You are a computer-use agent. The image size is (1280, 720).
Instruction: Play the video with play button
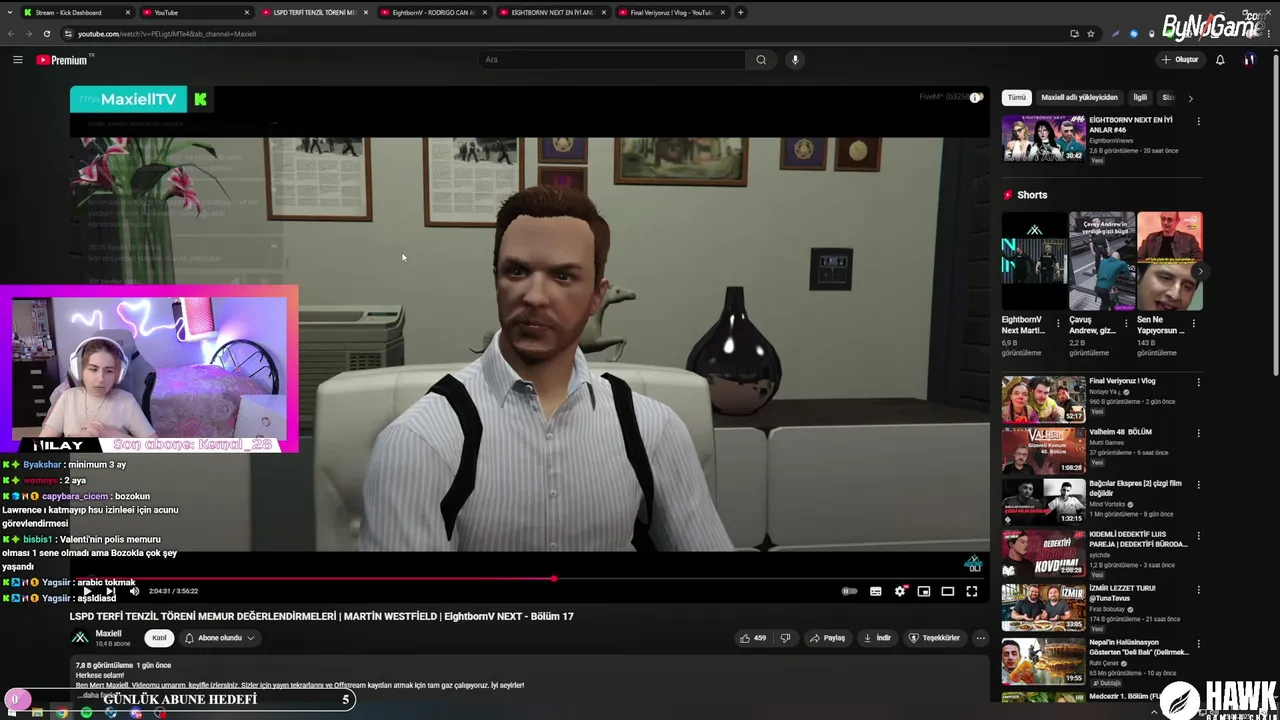[87, 591]
